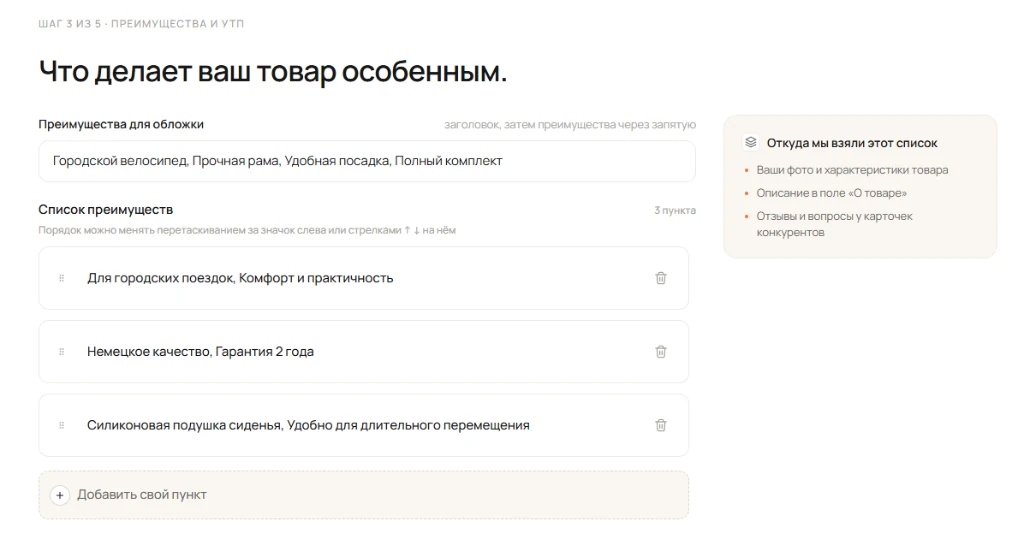The width and height of the screenshot is (1024, 551).
Task: Click «Откуда мы взяли этот список» title
Action: coord(852,143)
